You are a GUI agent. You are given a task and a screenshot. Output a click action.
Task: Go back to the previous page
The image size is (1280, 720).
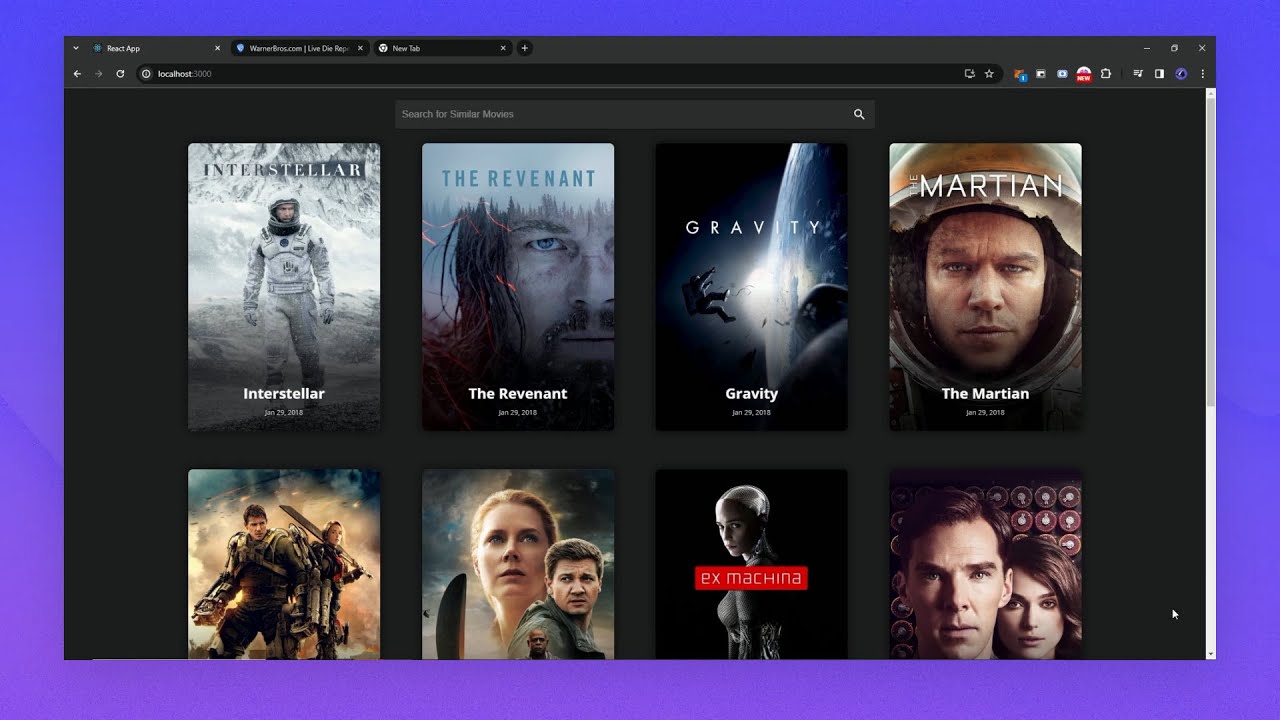[x=77, y=74]
